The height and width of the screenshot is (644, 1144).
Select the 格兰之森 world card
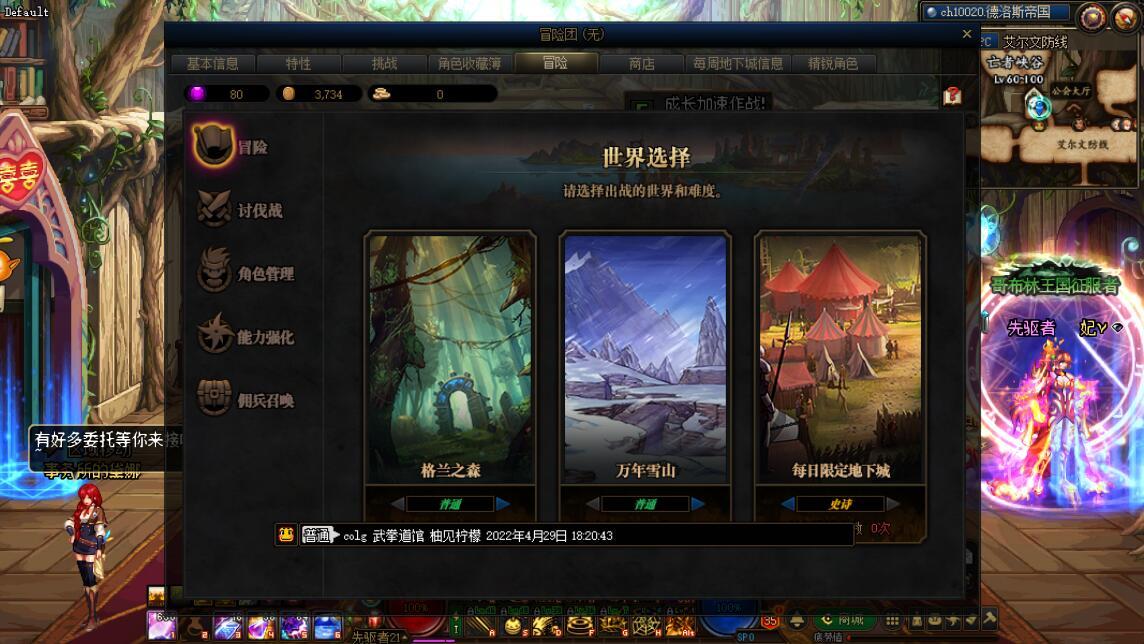(450, 357)
